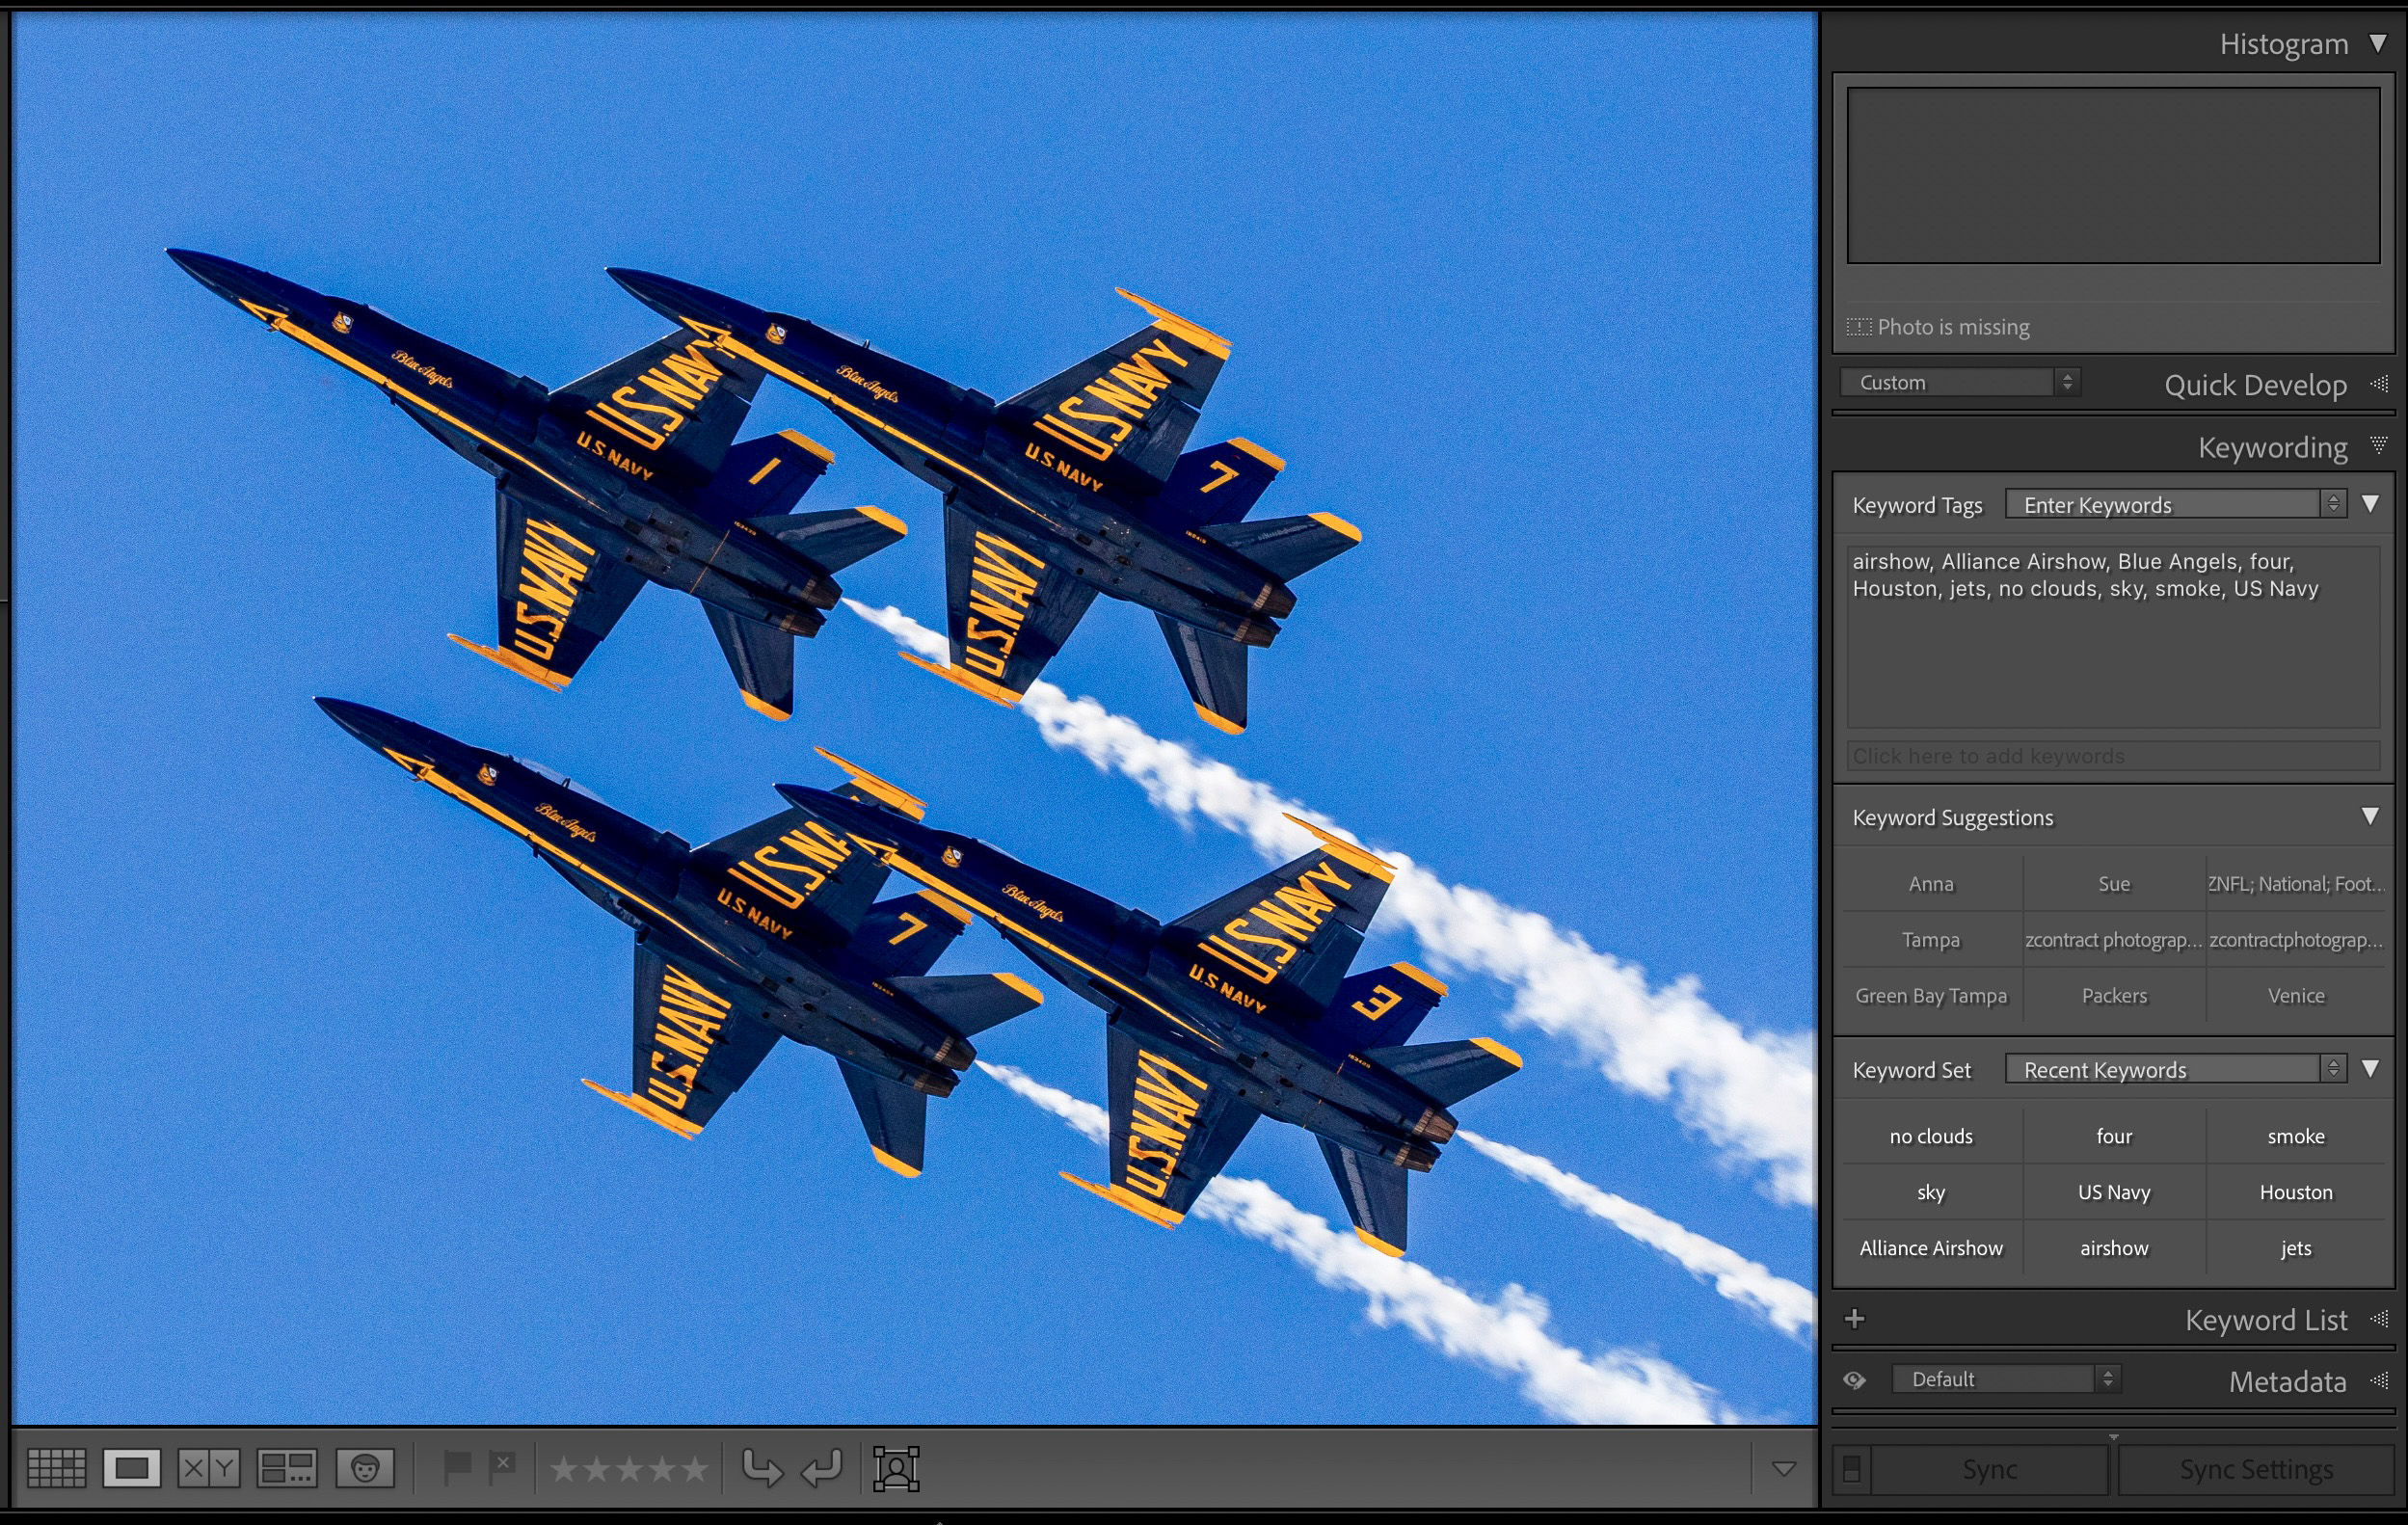2408x1525 pixels.
Task: Toggle 'Alliance Airshow' keyword in set
Action: pyautogui.click(x=1930, y=1248)
